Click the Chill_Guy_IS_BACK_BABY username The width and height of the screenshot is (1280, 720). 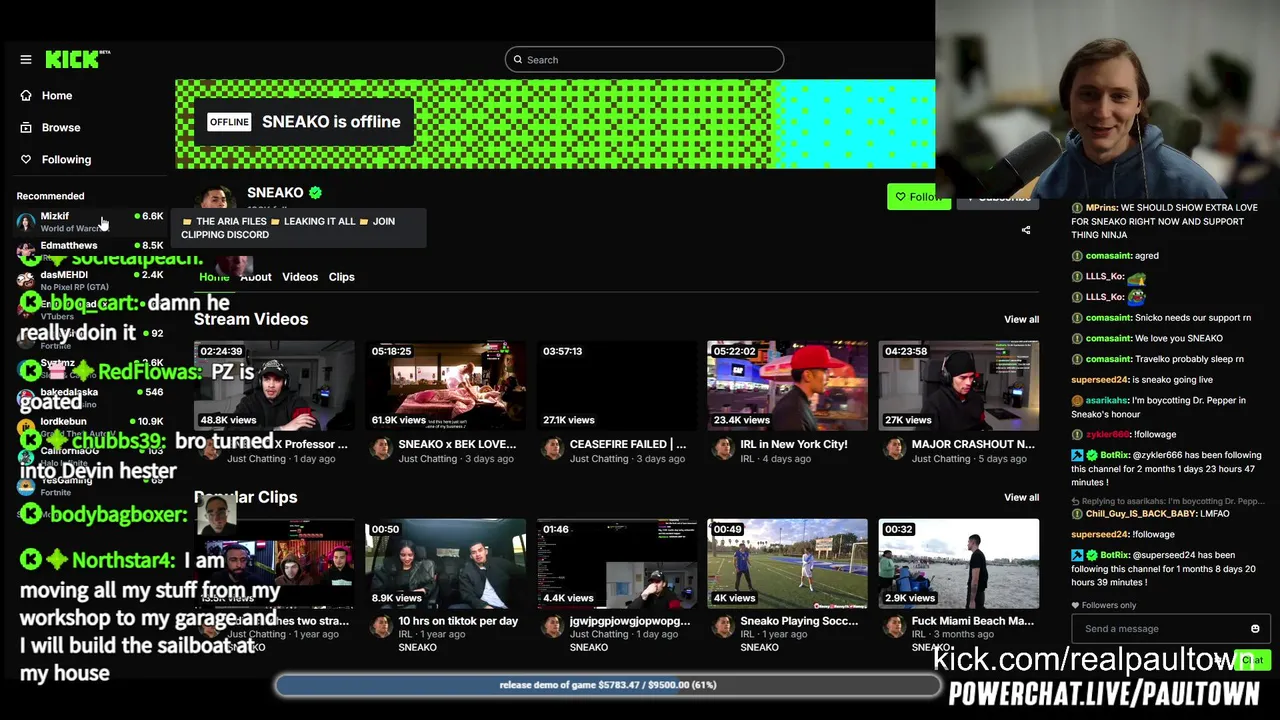click(1142, 514)
